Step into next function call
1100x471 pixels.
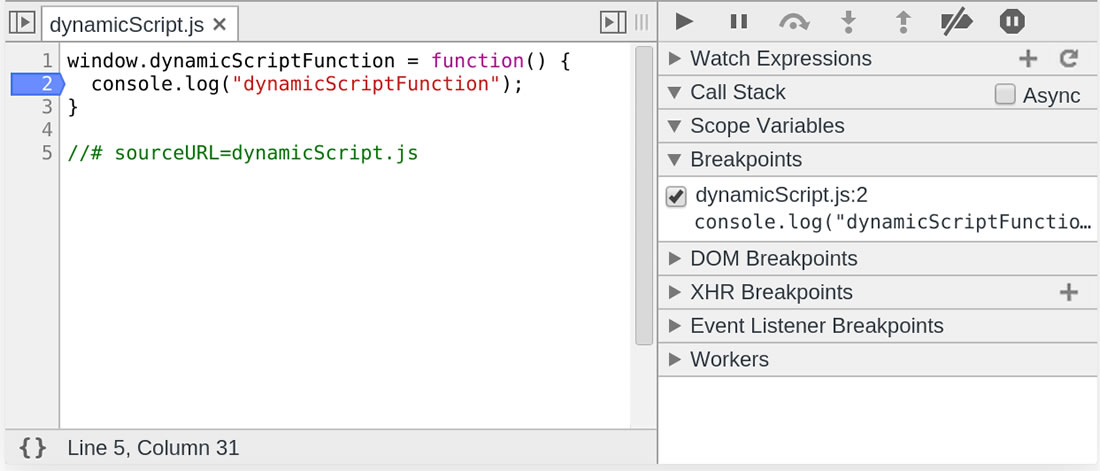pos(849,21)
